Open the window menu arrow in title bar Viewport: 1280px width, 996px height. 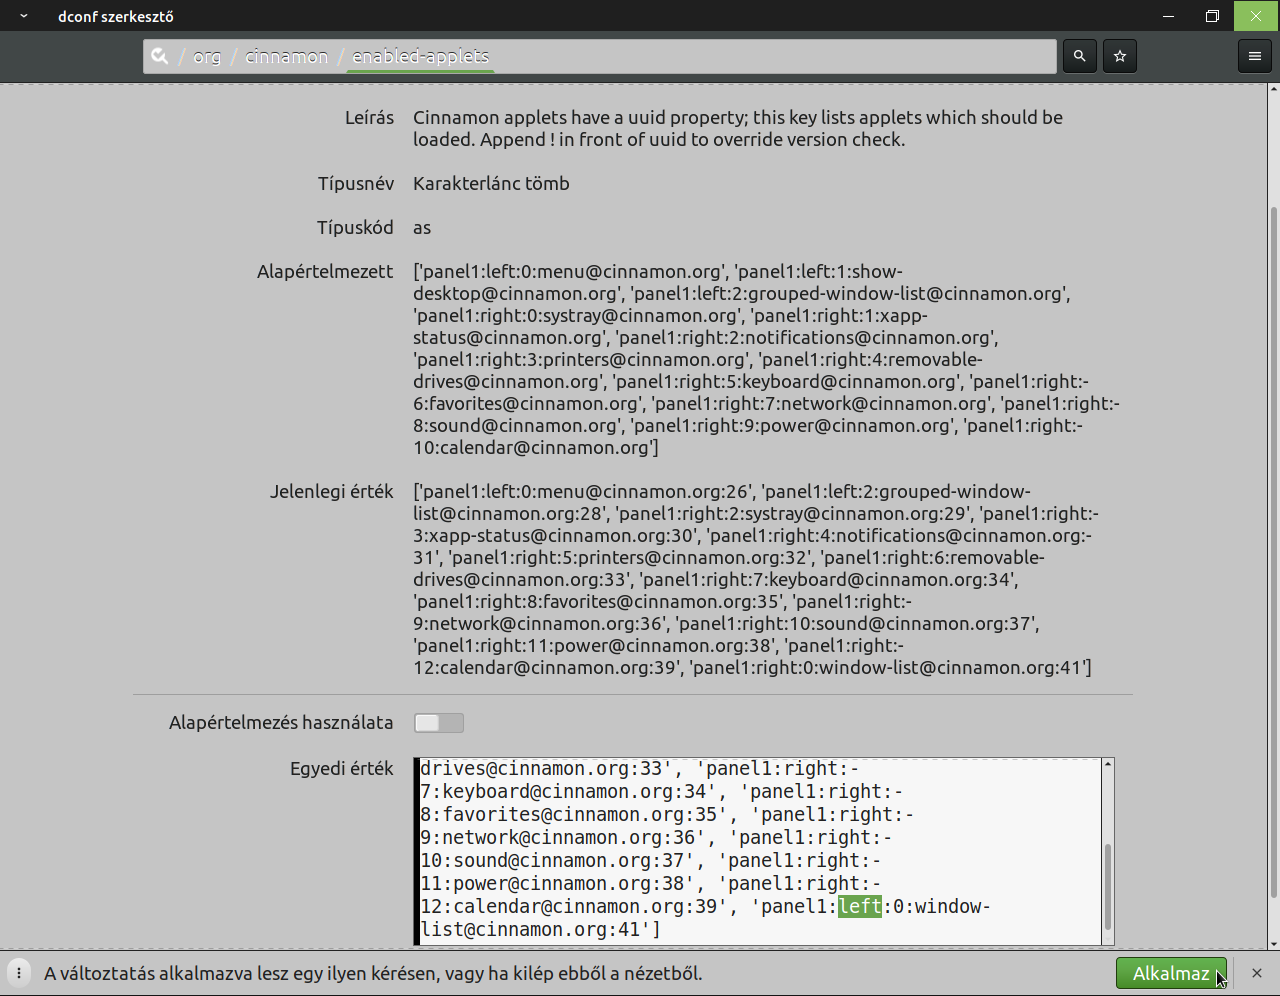click(23, 16)
